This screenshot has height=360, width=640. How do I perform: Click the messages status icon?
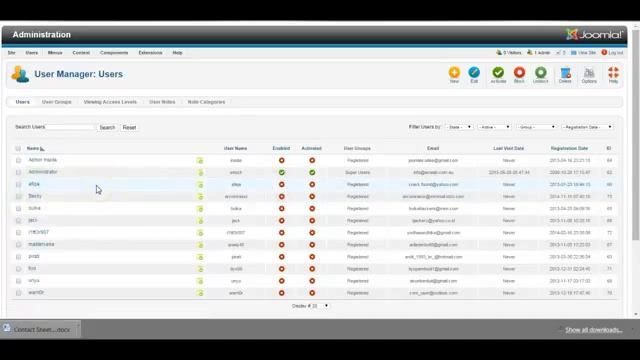[x=558, y=53]
